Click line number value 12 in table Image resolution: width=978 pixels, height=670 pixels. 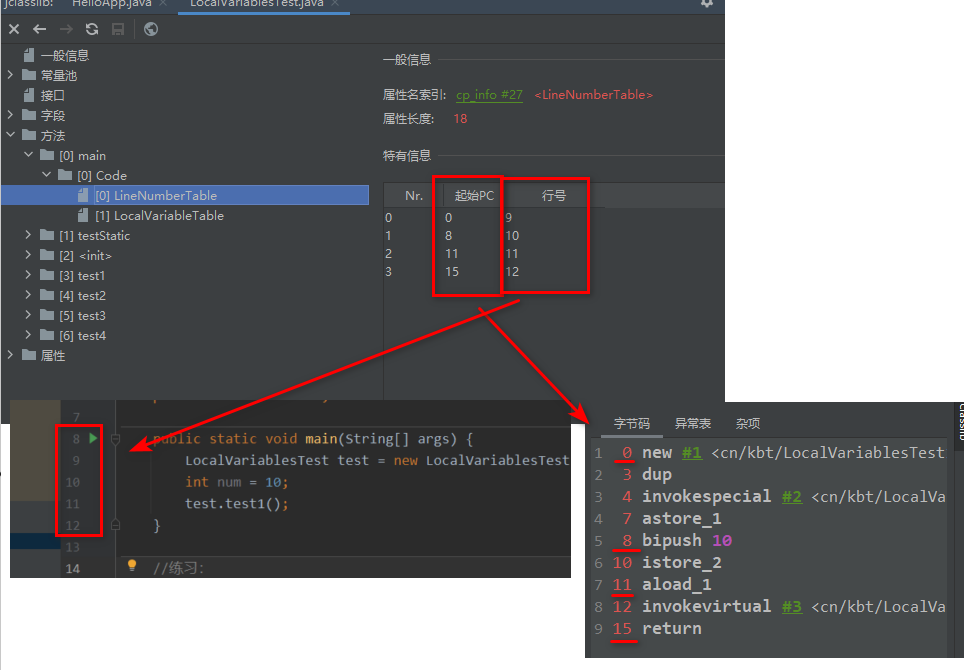coord(512,271)
